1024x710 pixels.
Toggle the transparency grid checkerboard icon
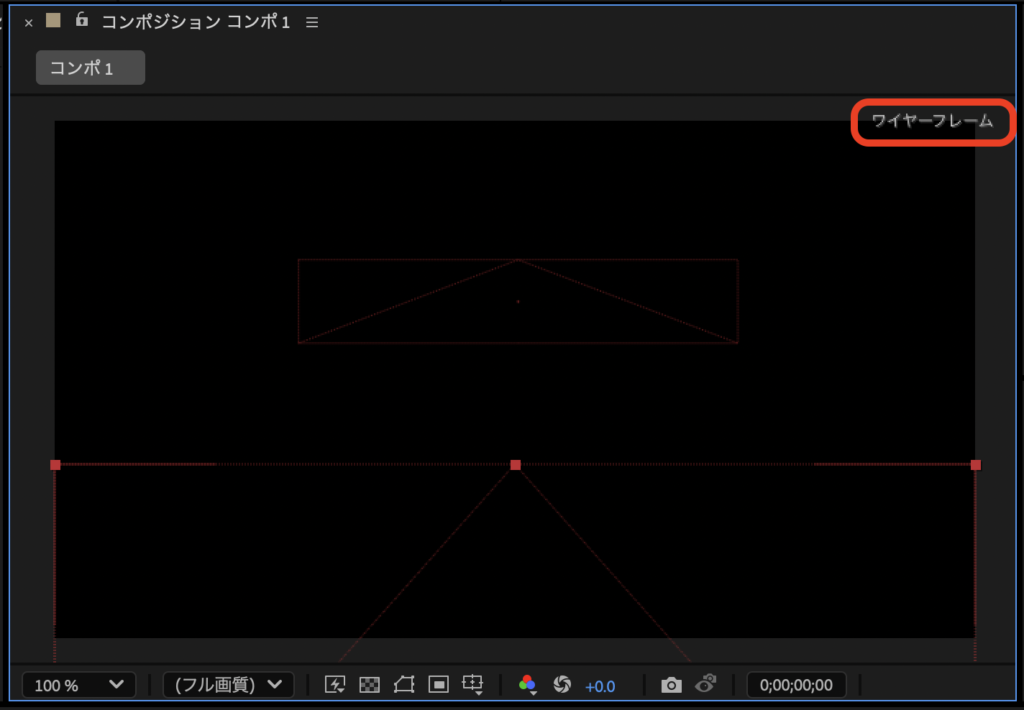coord(370,685)
